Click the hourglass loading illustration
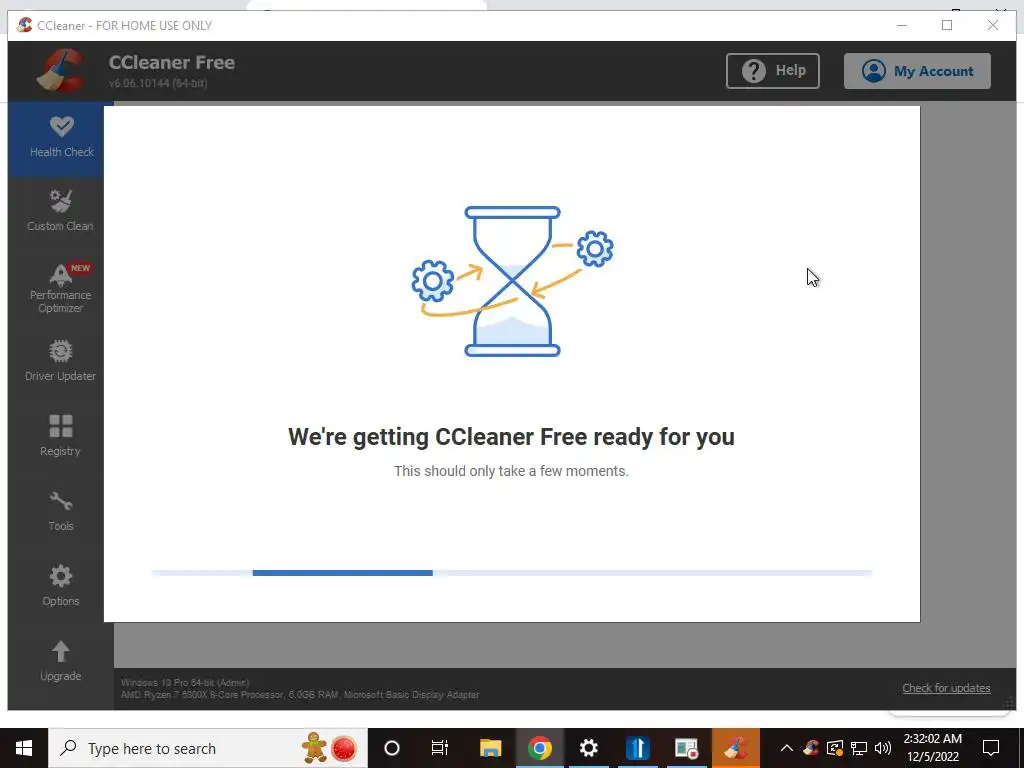1024x768 pixels. pos(513,281)
